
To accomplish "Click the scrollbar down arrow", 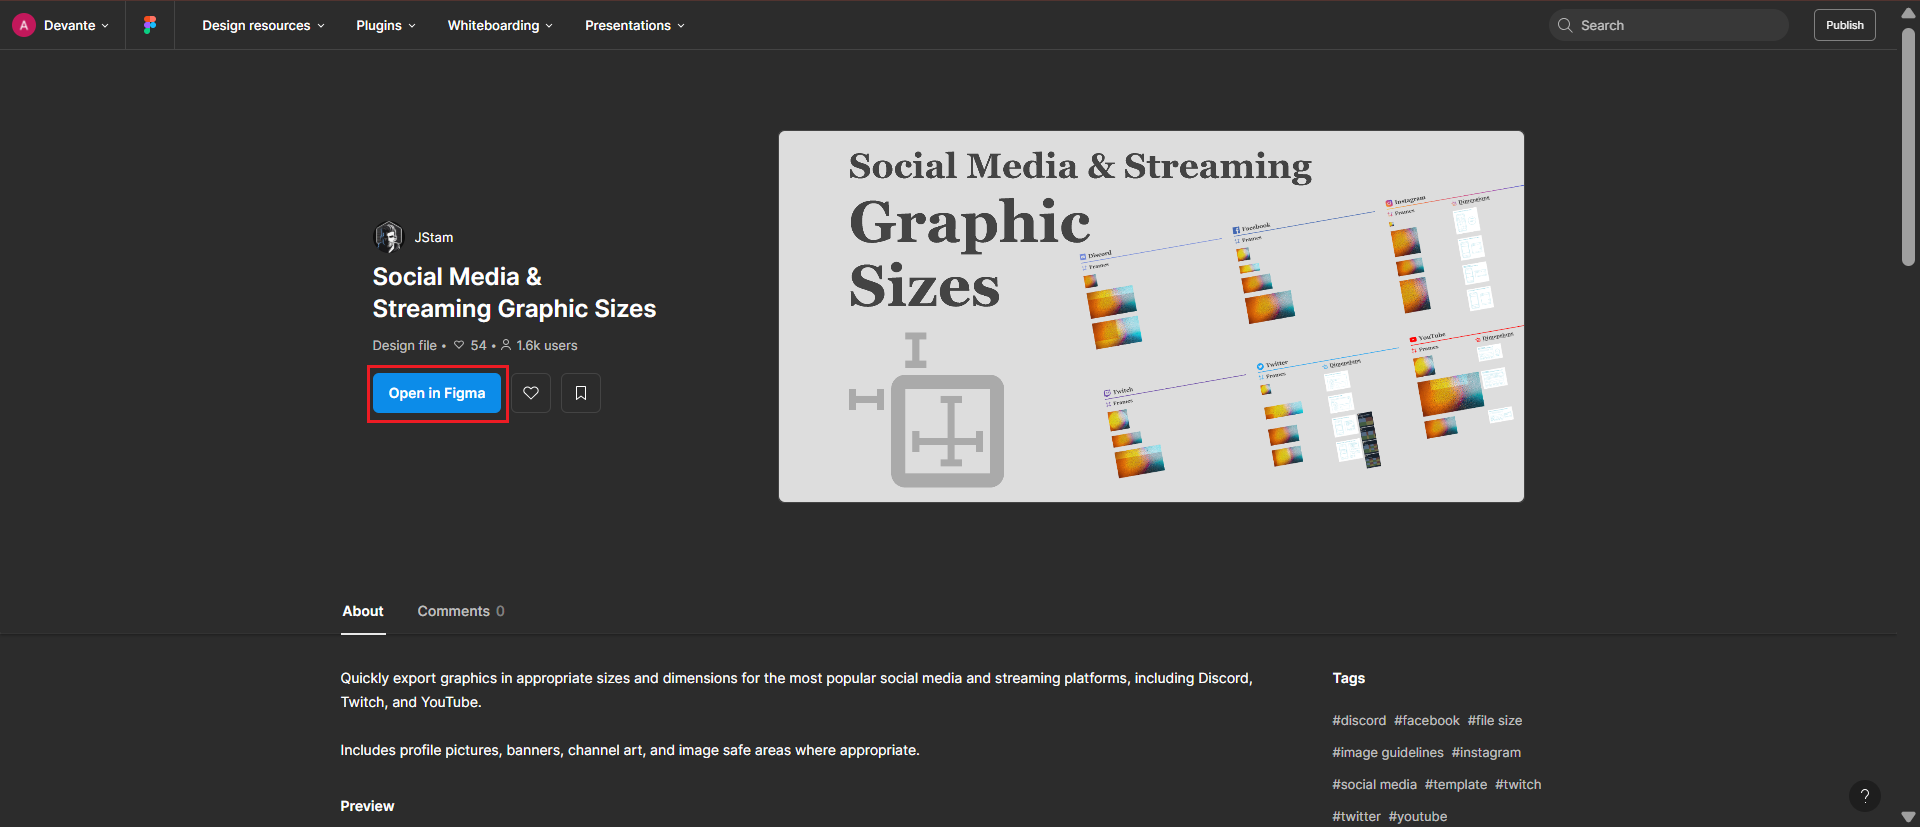I will click(1908, 817).
